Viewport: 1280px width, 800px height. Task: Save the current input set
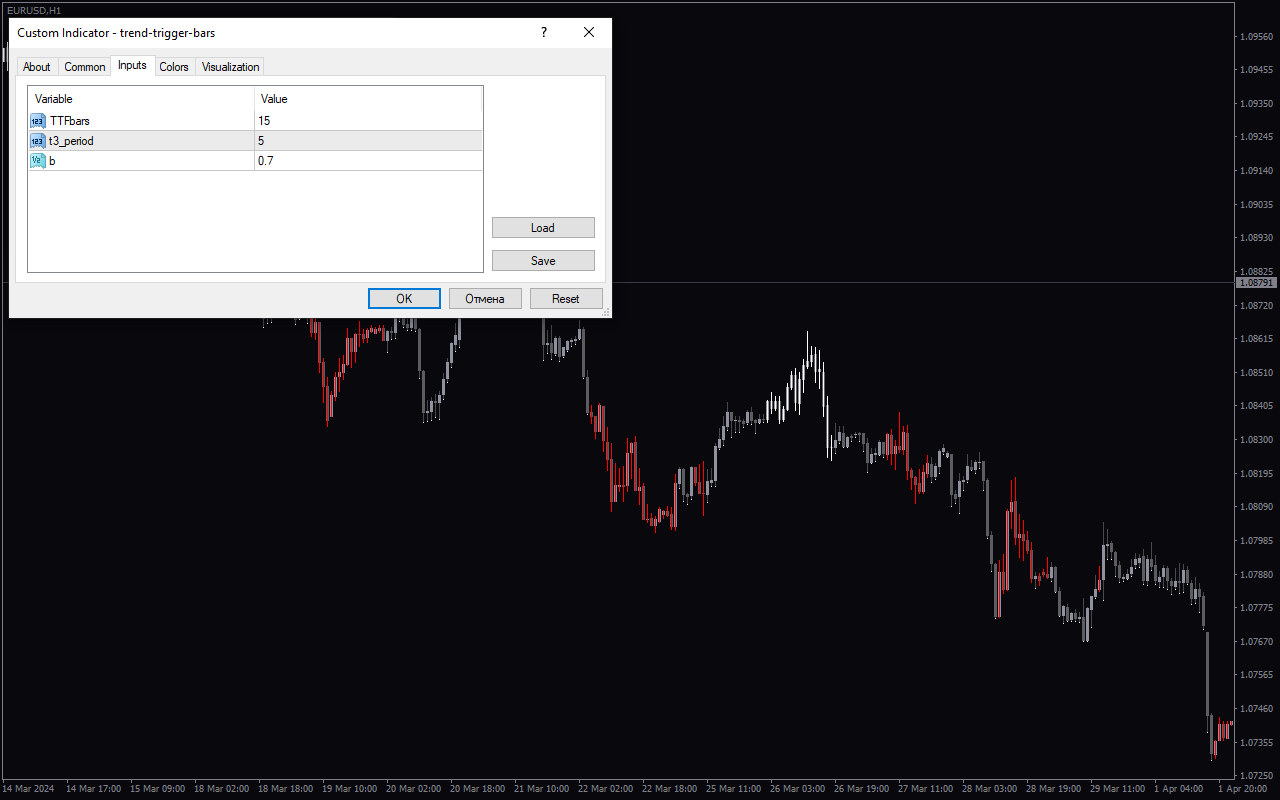click(543, 261)
